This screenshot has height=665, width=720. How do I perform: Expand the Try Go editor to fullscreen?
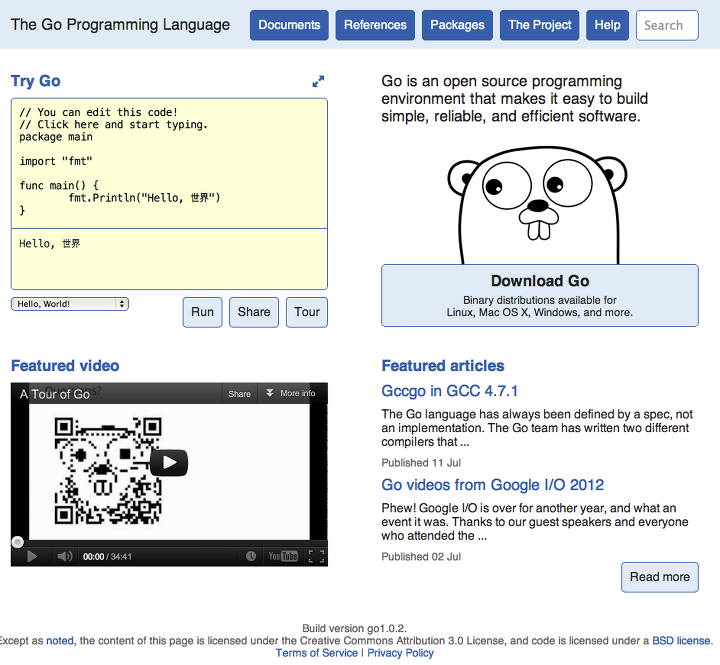318,82
